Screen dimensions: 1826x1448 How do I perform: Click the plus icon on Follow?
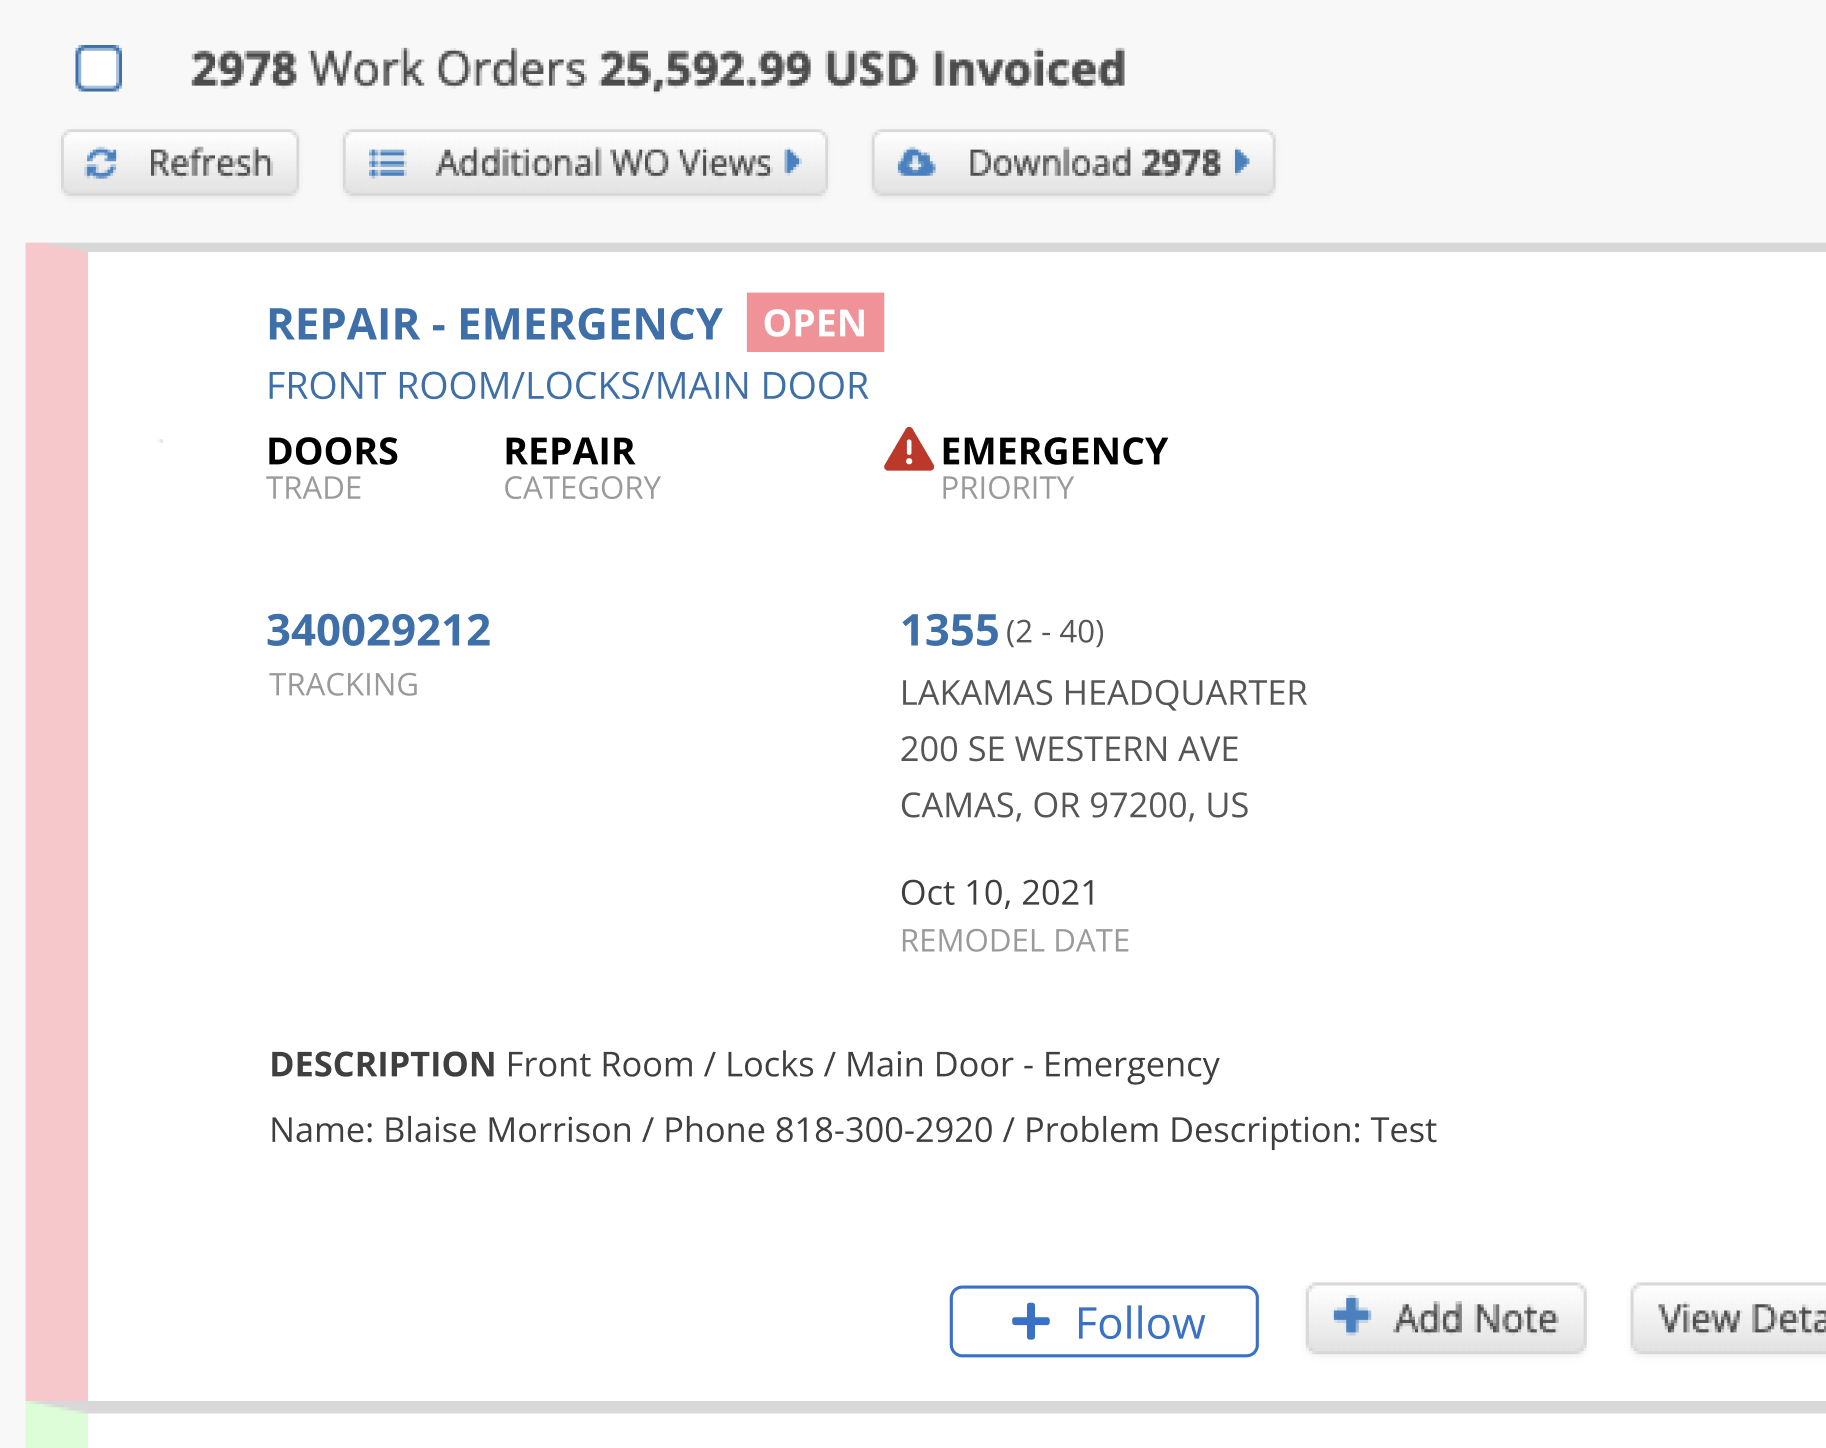coord(1031,1322)
